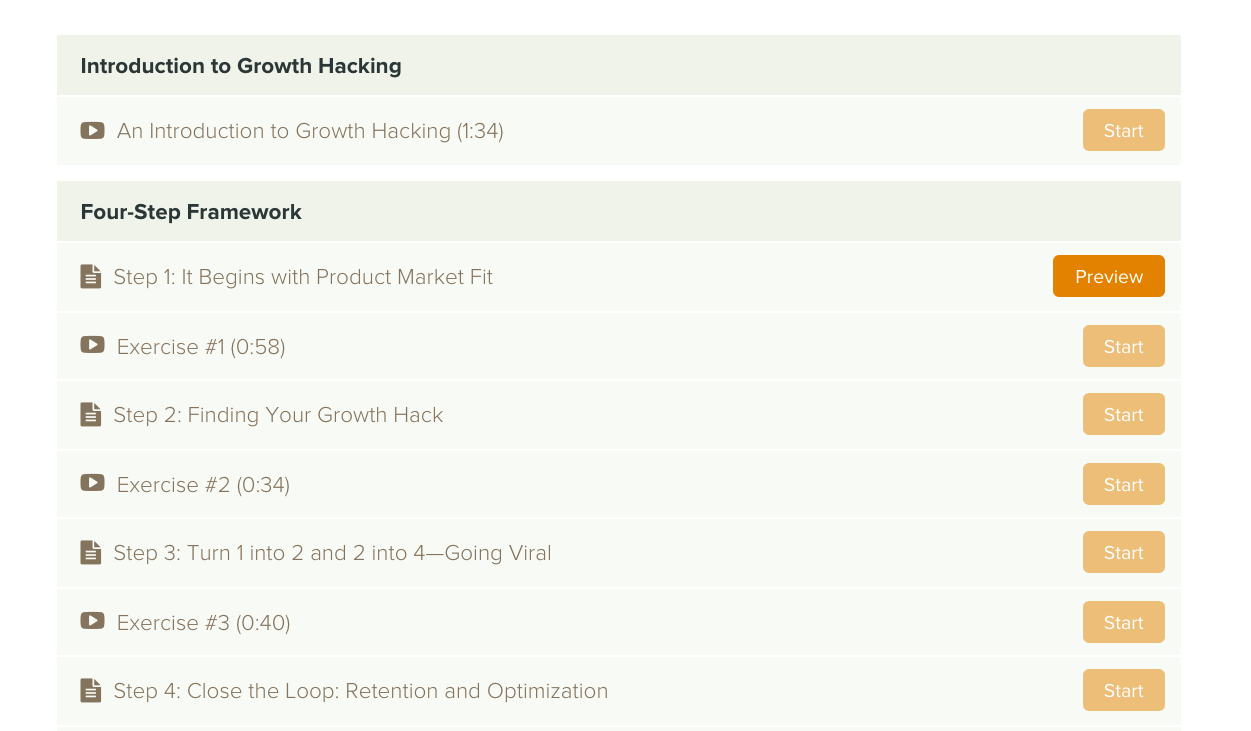Viewport: 1251px width, 731px height.
Task: Click document icon beside Step 2 lesson
Action: coord(91,415)
